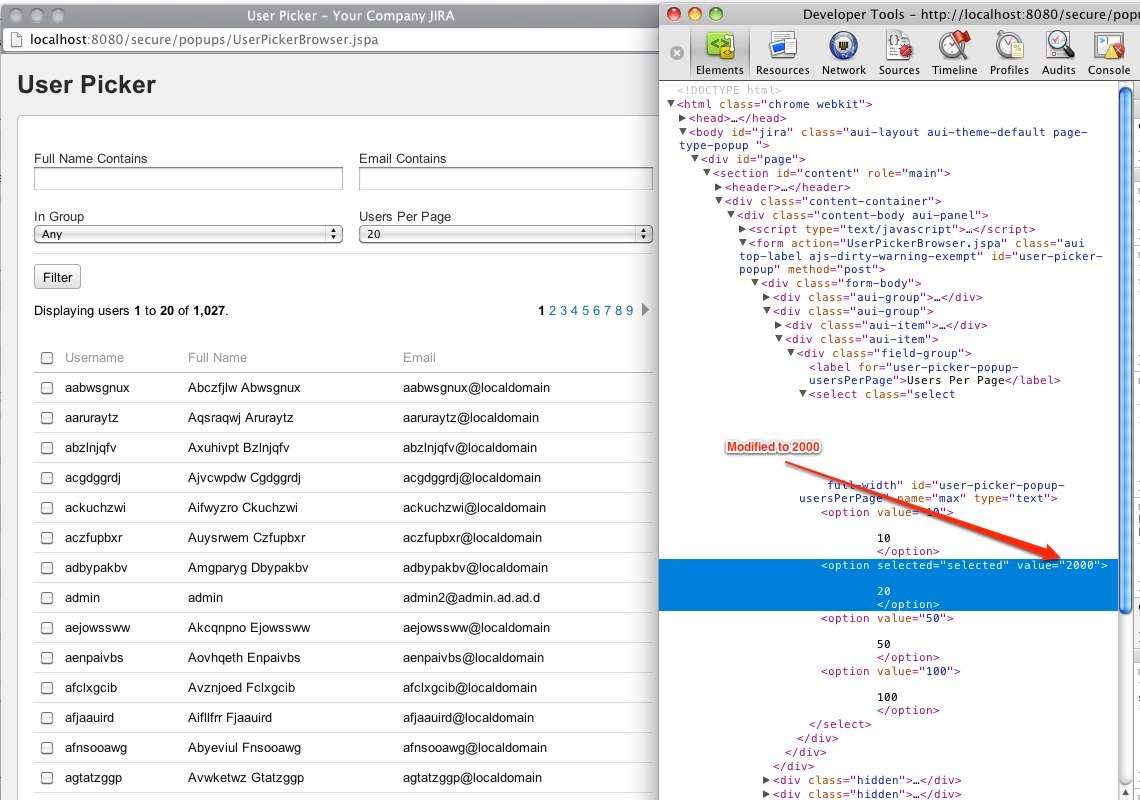This screenshot has height=800, width=1140.
Task: Click the Username column header
Action: click(95, 358)
